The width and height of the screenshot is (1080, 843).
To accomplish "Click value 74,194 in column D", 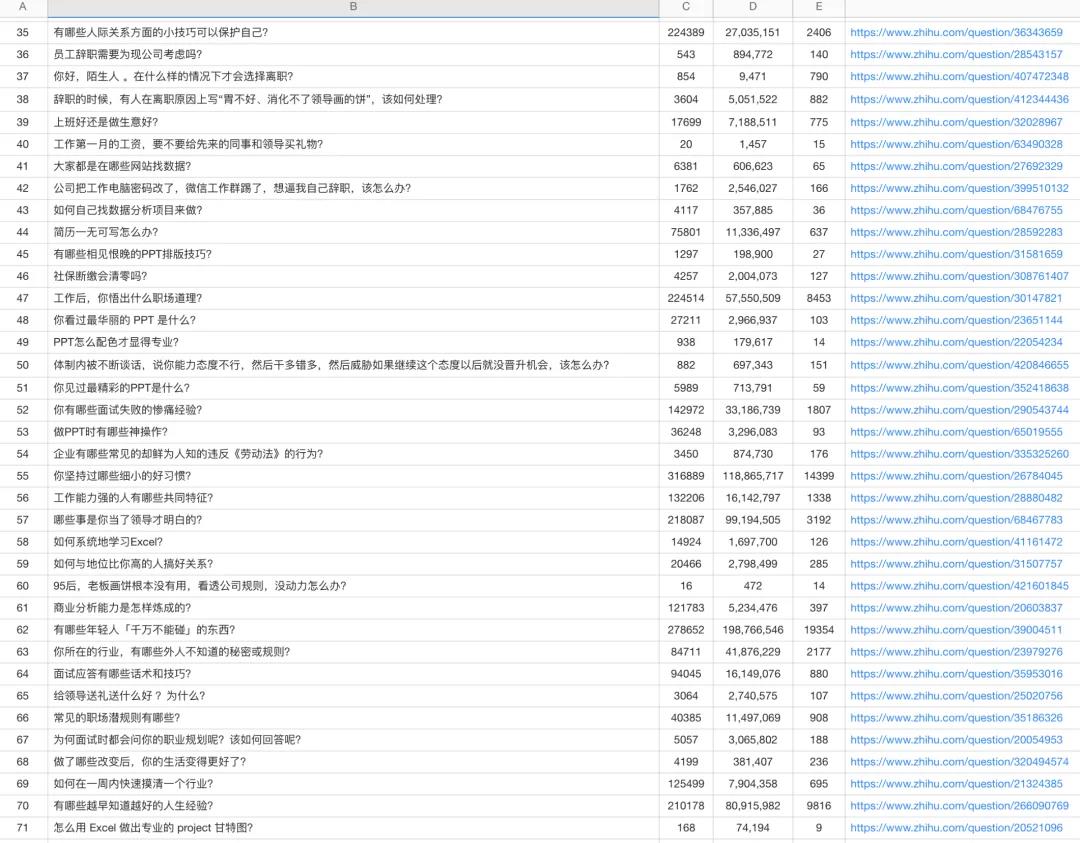I will tap(752, 828).
